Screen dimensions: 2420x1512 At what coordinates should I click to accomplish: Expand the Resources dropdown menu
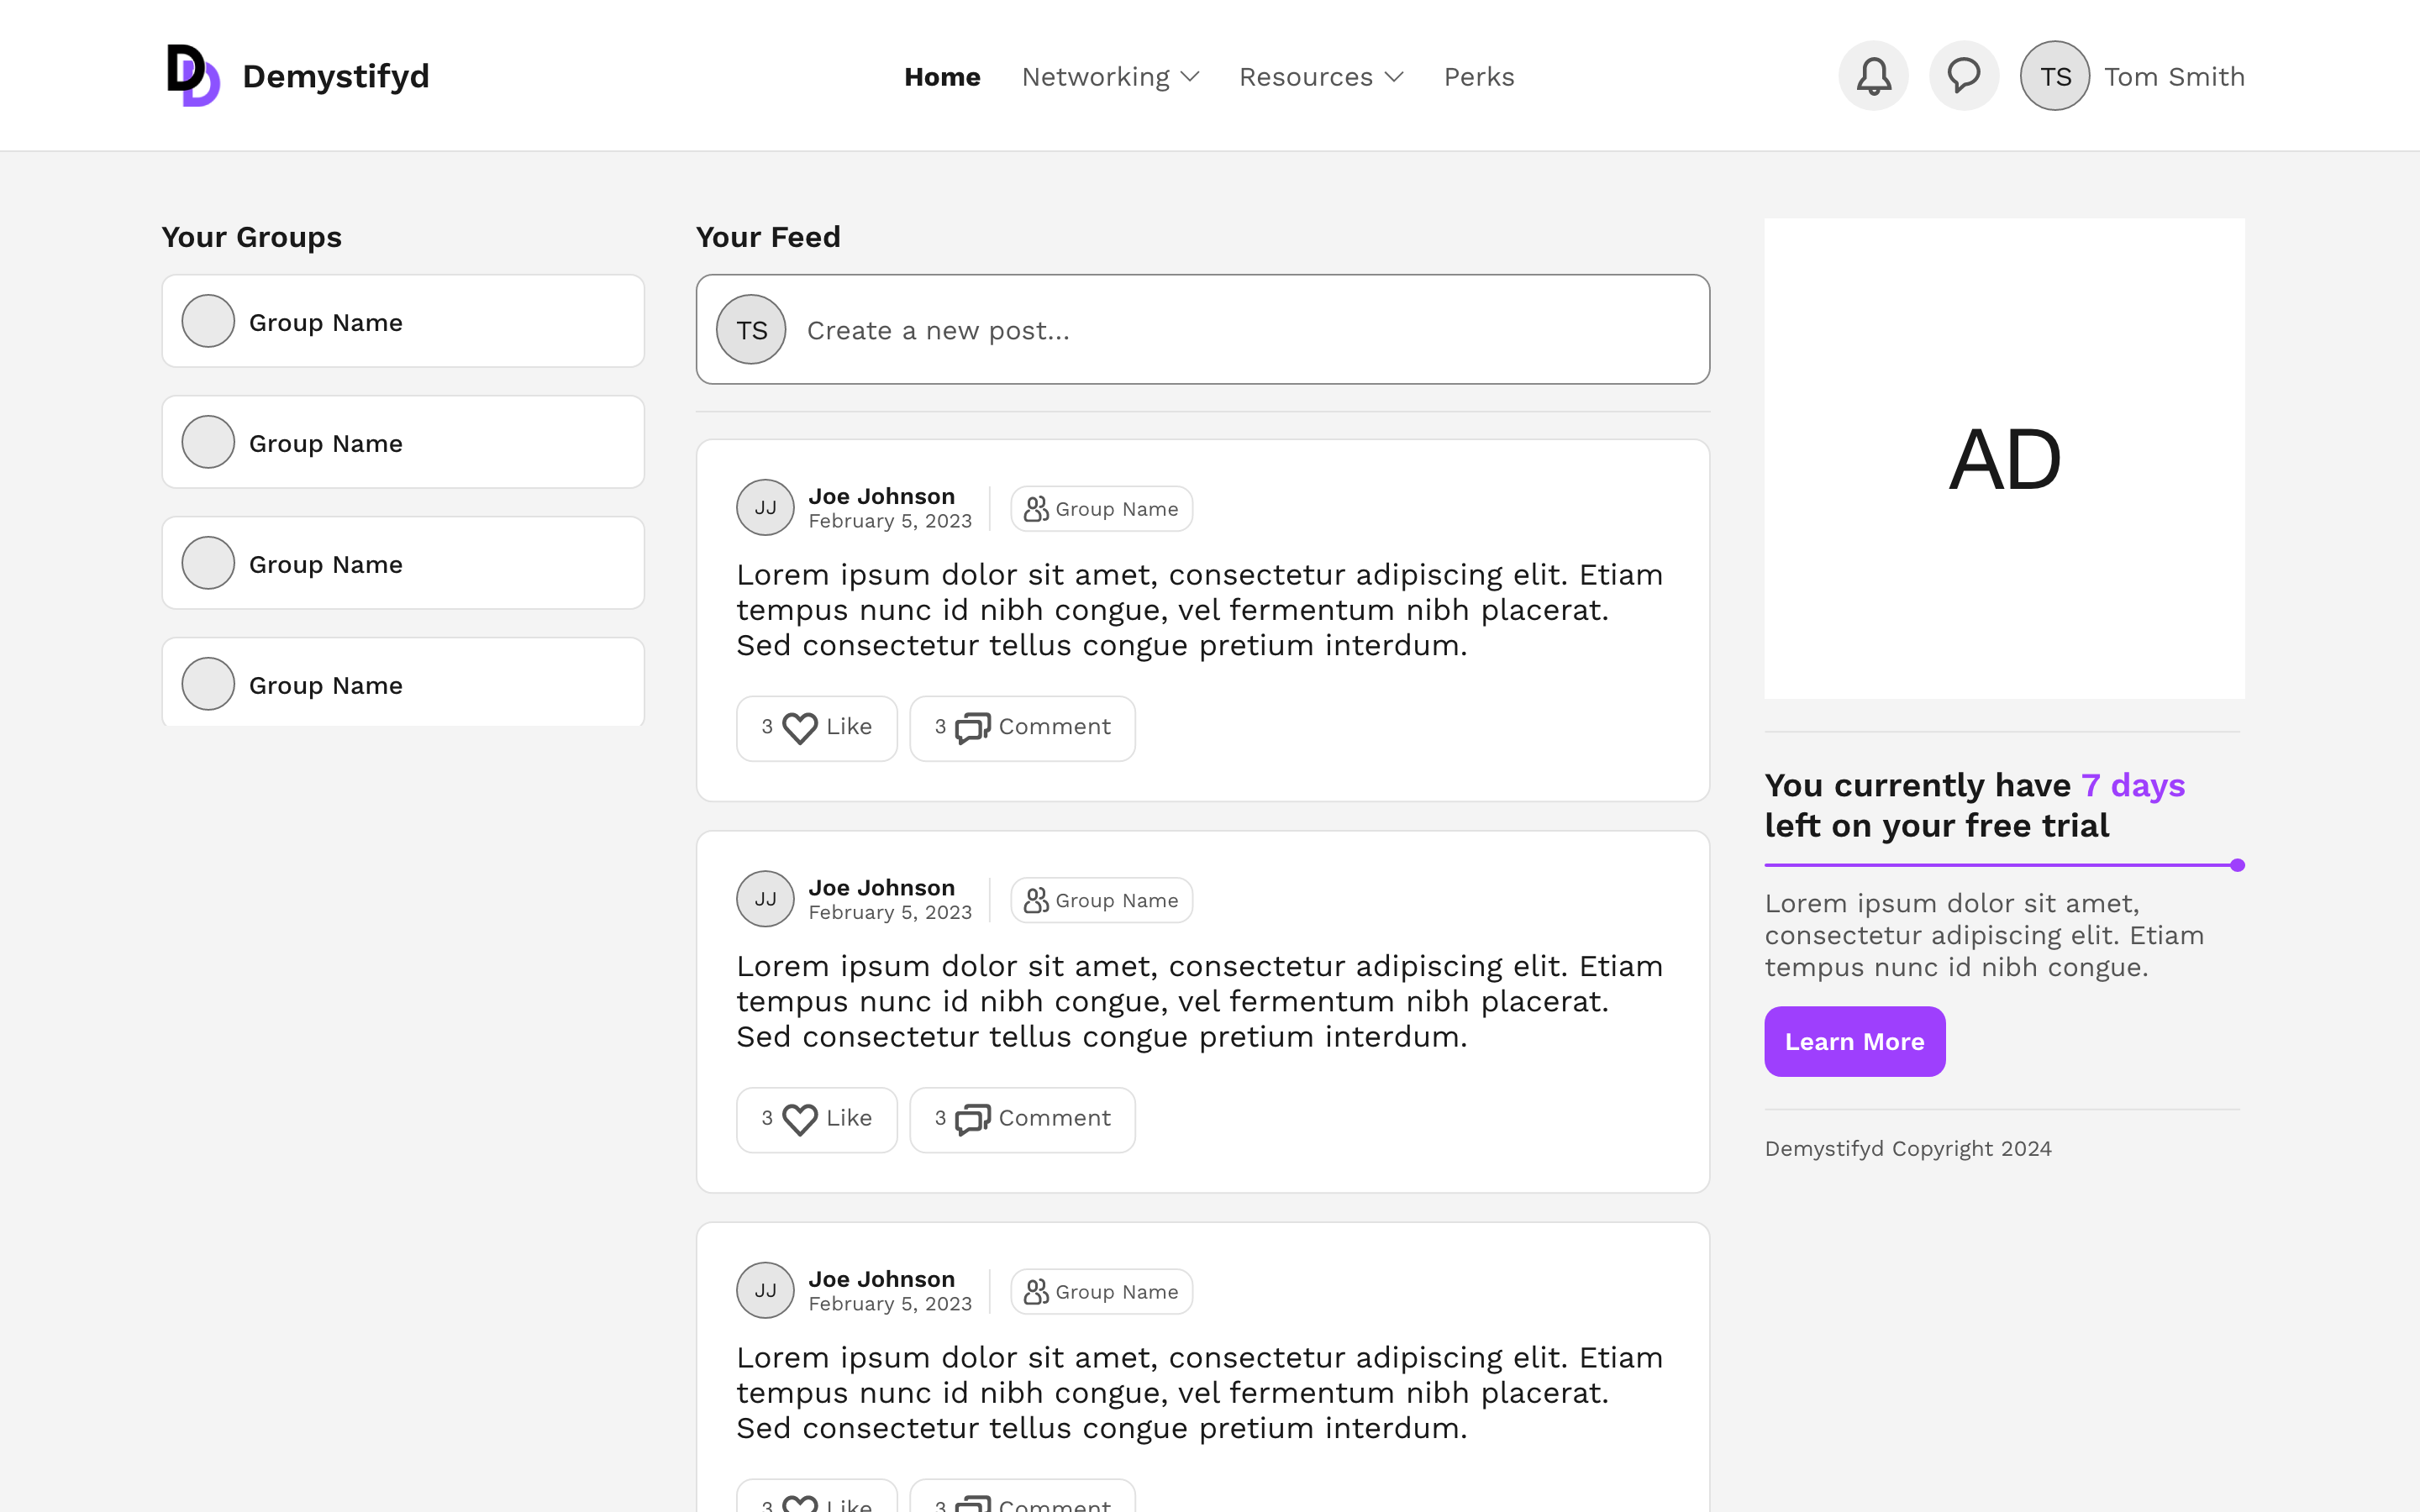pos(1321,77)
